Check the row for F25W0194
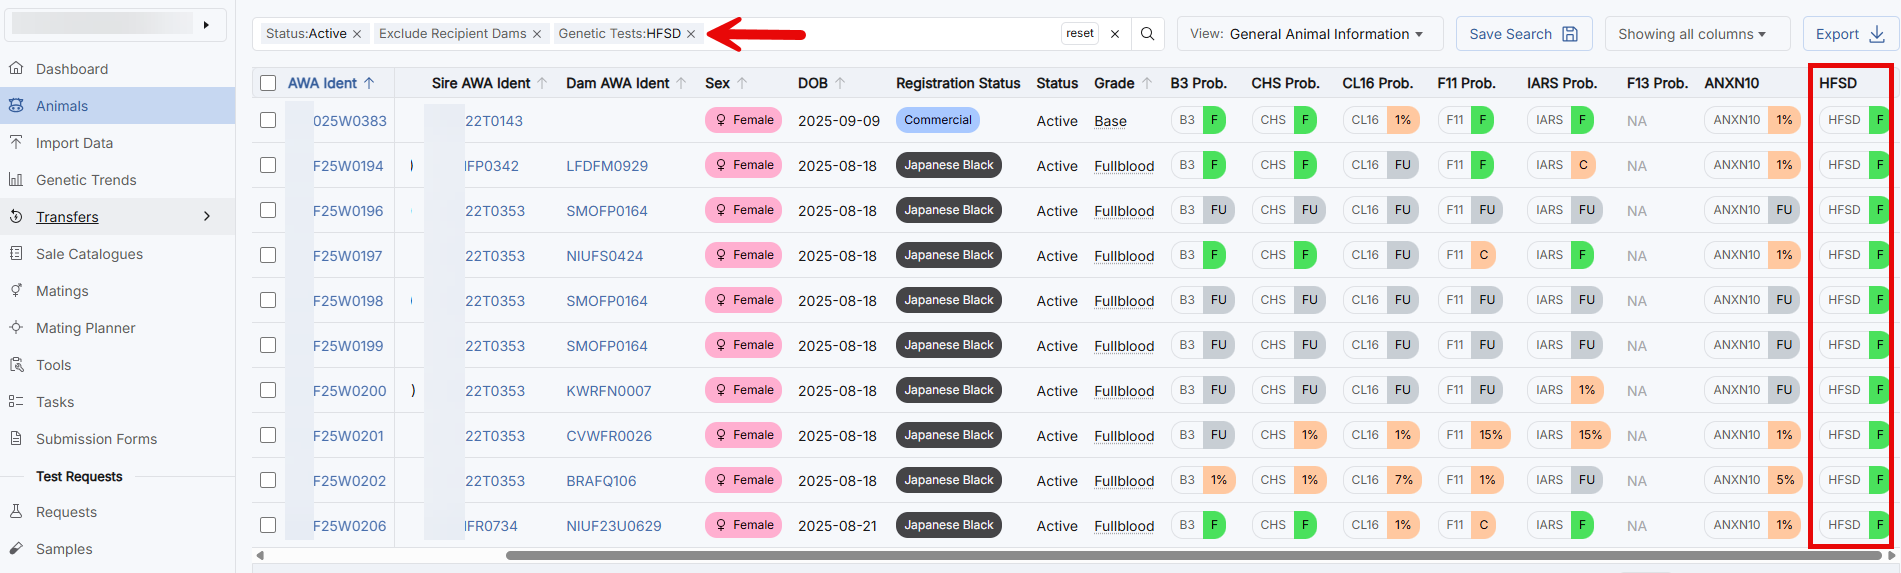Image resolution: width=1901 pixels, height=573 pixels. pos(268,165)
